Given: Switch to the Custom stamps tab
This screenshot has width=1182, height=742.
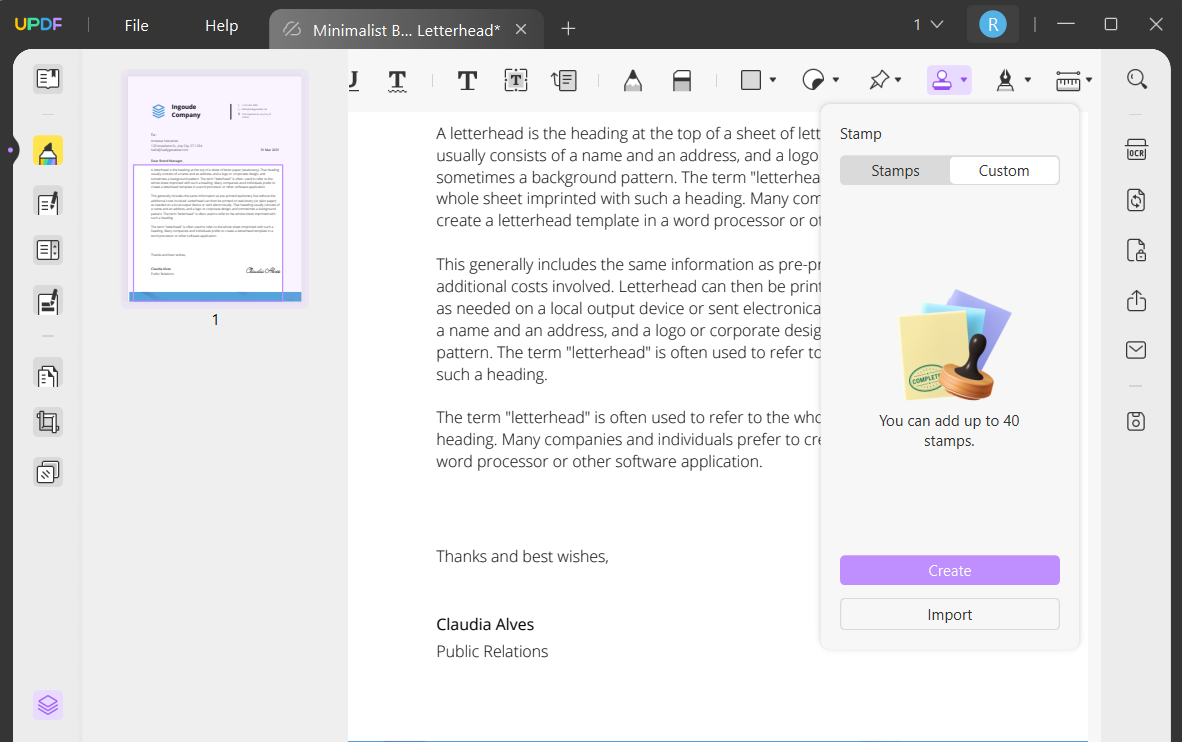Looking at the screenshot, I should (x=1004, y=170).
